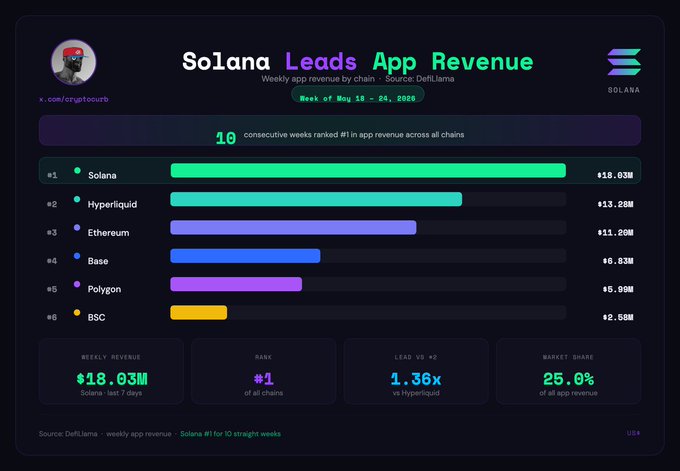Screen dimensions: 680x471
Task: Click 'consecutive weeks ranked #1' banner text
Action: pyautogui.click(x=354, y=134)
